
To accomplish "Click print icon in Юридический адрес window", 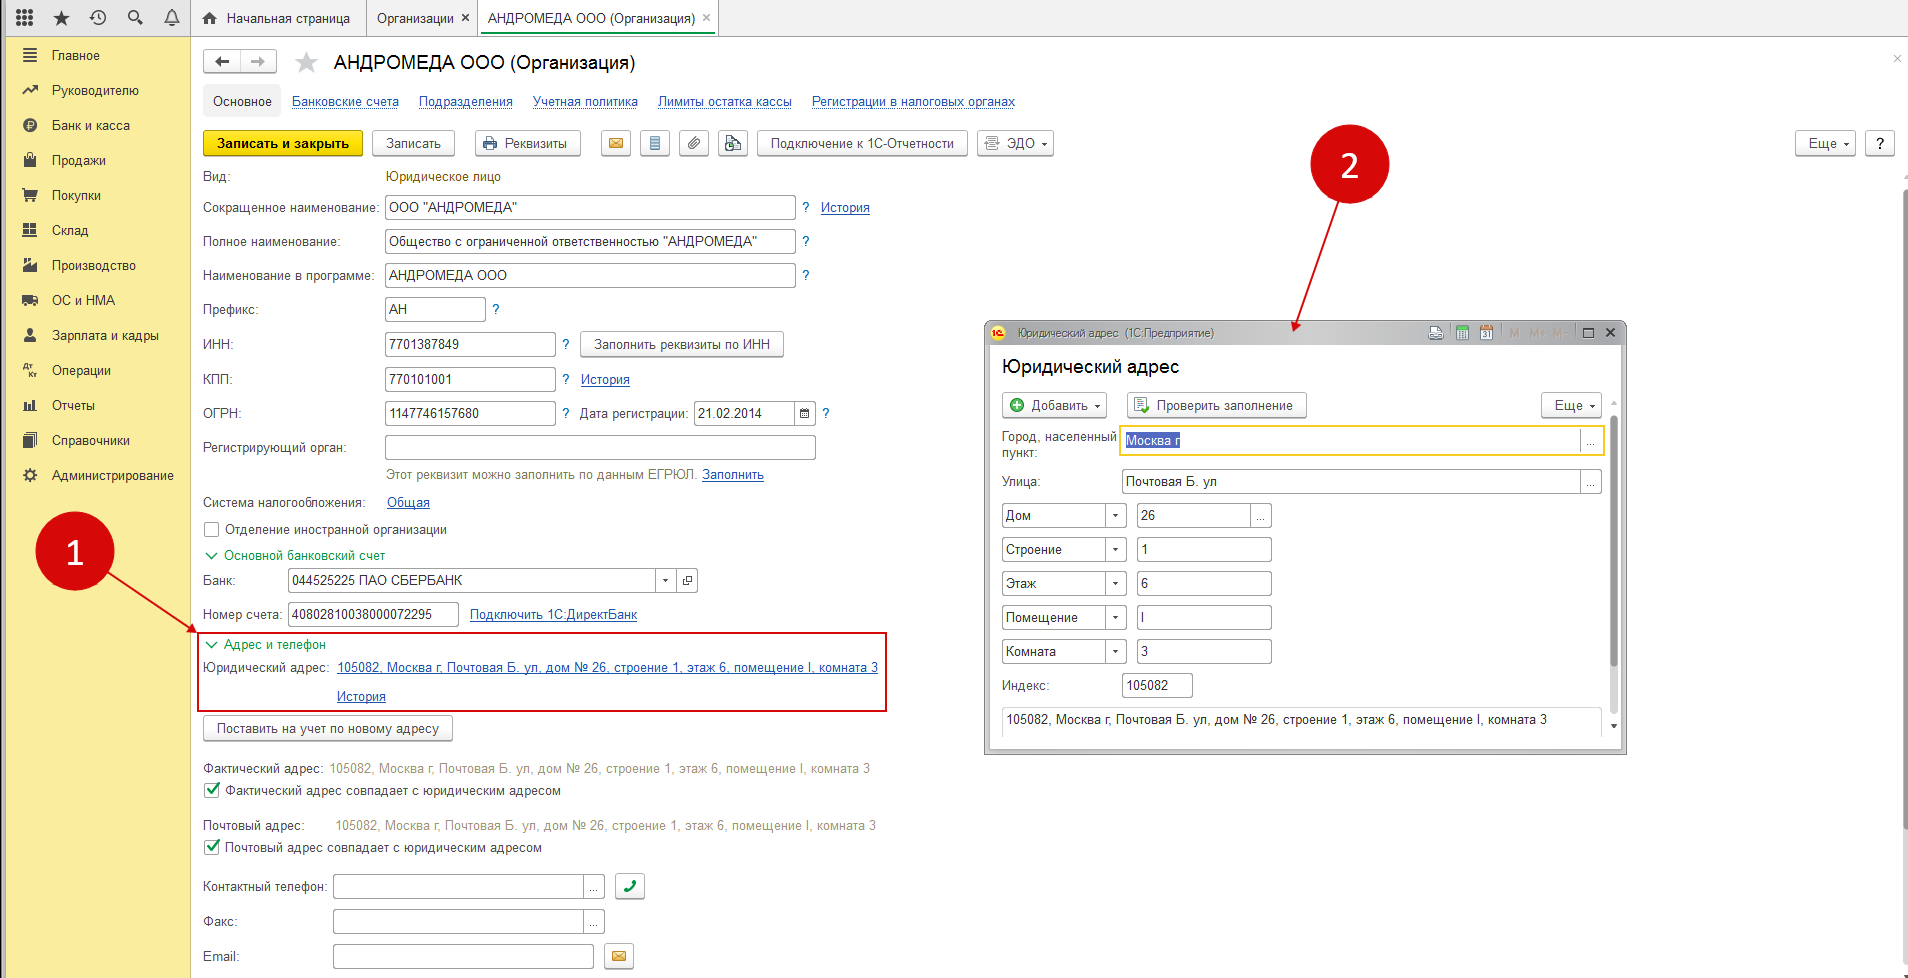I will (1436, 333).
